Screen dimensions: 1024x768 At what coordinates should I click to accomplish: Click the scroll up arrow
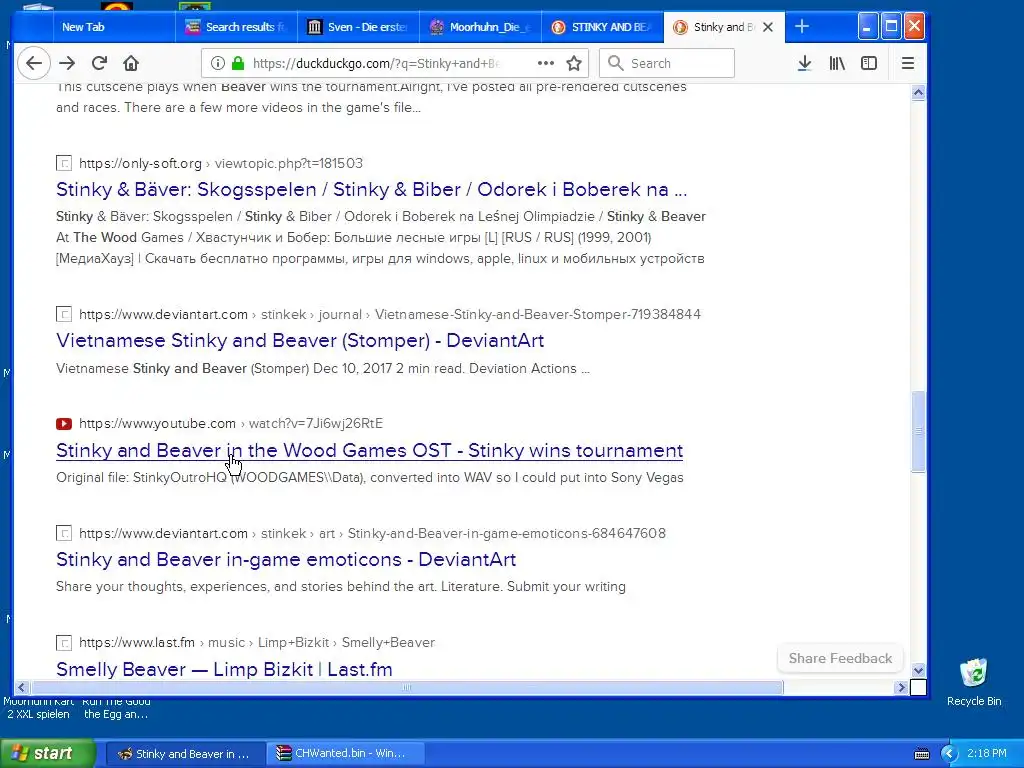tap(918, 93)
